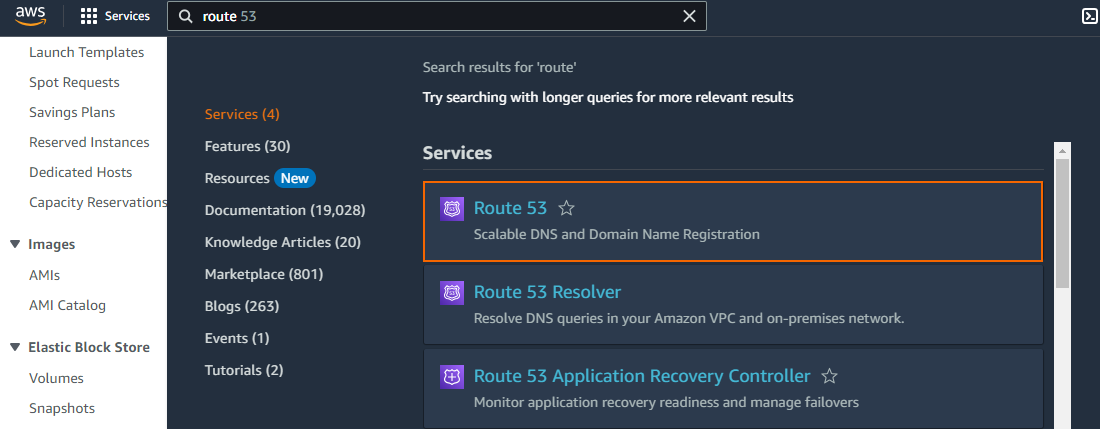
Task: Open Spot Requests in sidebar
Action: [x=74, y=83]
